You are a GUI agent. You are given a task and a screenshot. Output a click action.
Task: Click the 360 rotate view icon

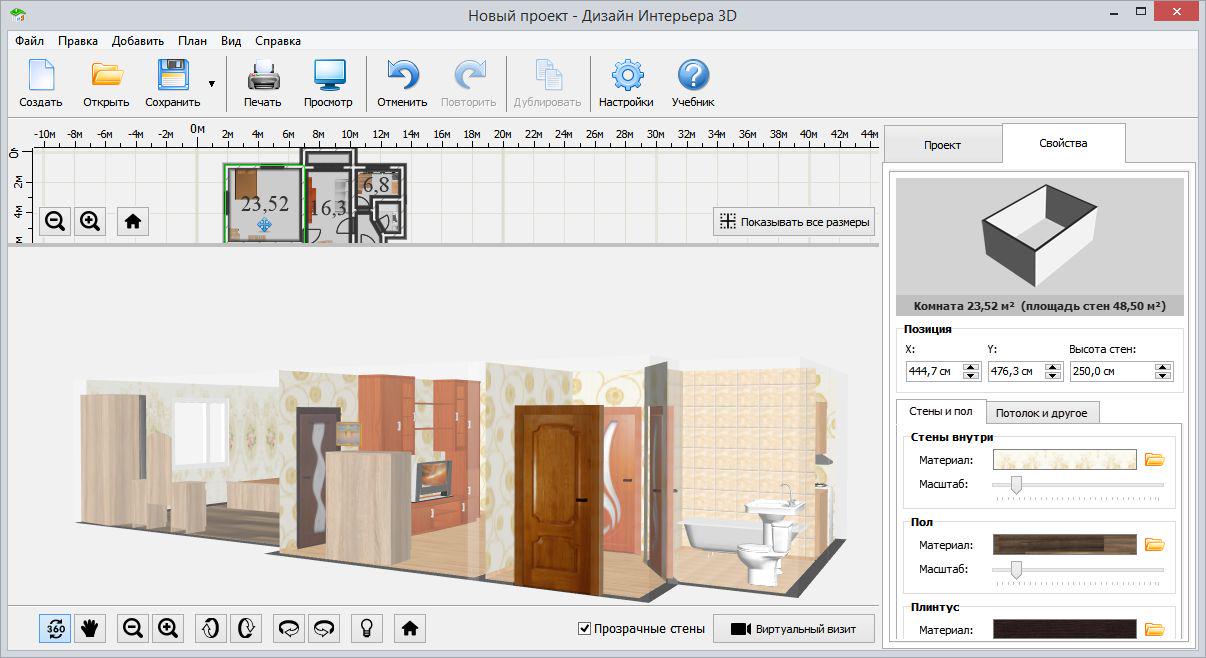point(55,628)
